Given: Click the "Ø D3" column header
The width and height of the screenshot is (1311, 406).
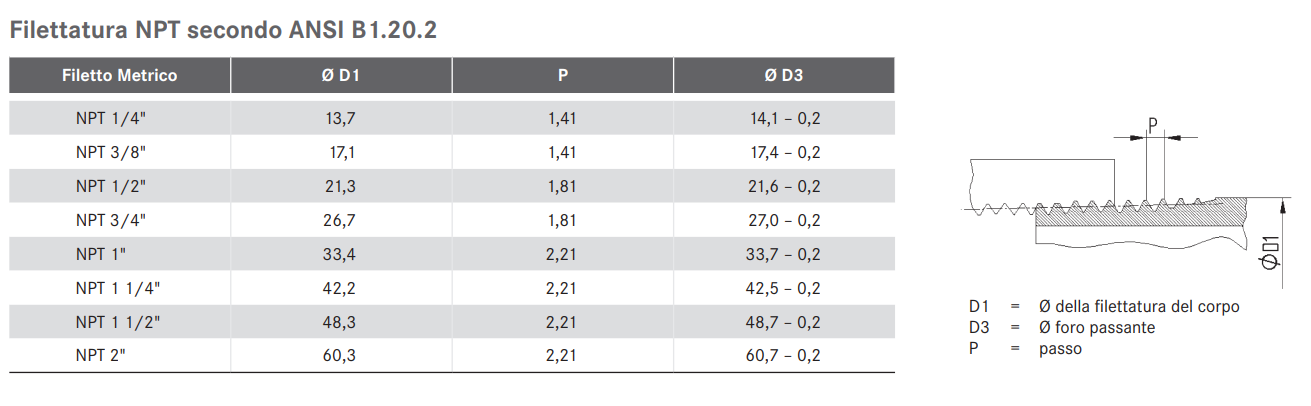Looking at the screenshot, I should click(x=784, y=75).
